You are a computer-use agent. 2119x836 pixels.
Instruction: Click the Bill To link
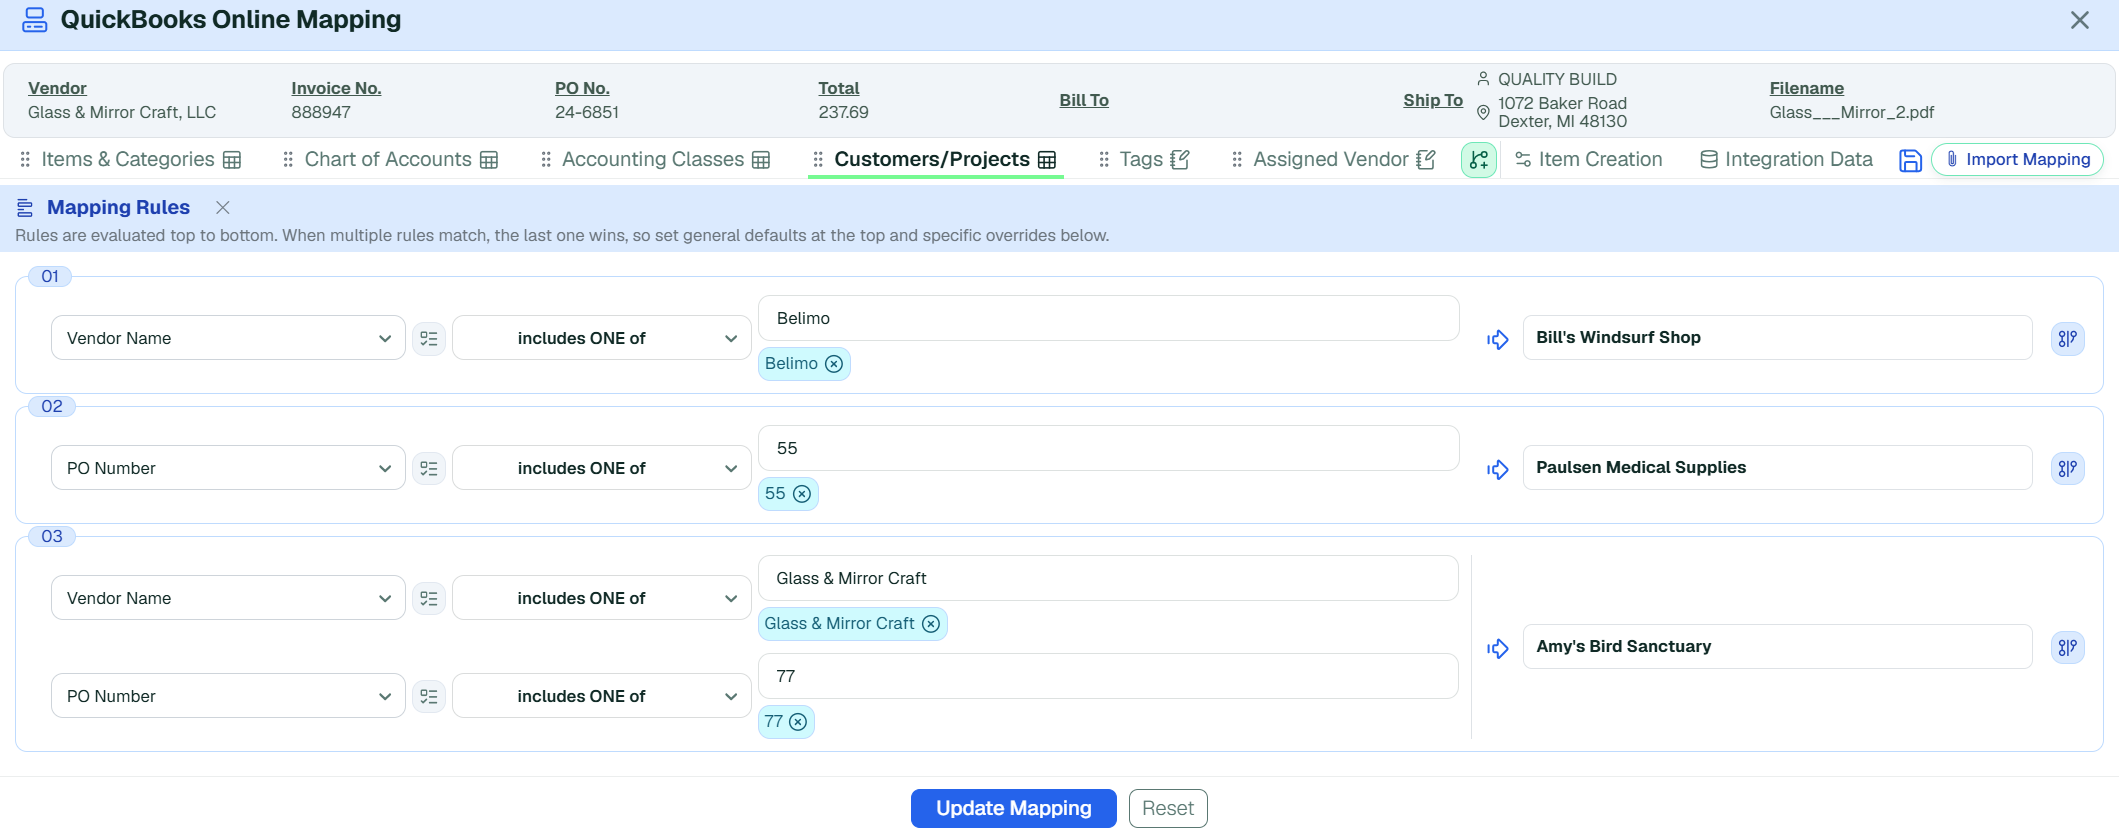(x=1084, y=100)
